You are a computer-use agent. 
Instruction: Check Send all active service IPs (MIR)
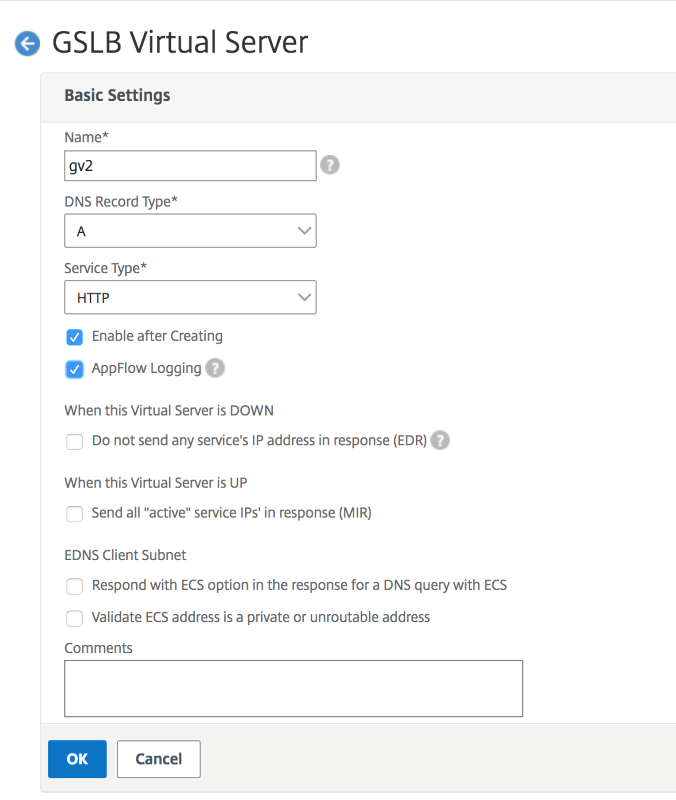(x=74, y=514)
